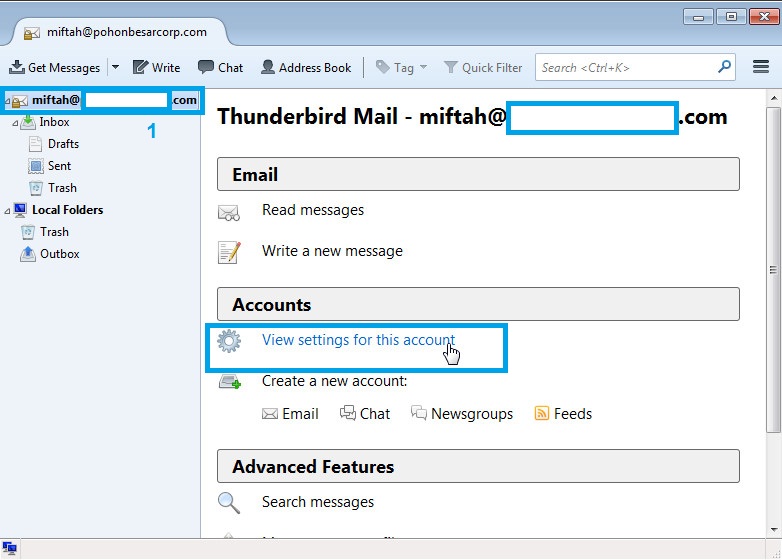This screenshot has width=782, height=560.
Task: Click the search magnifier icon
Action: click(724, 66)
